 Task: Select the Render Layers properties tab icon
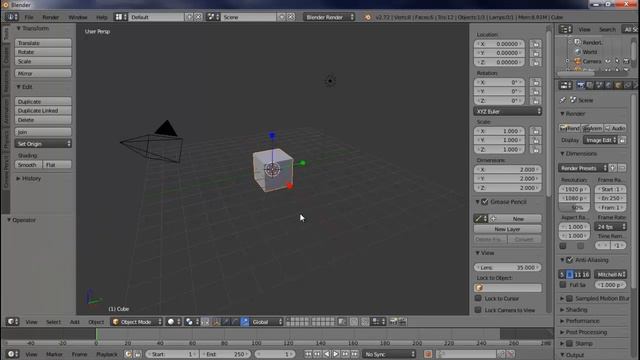(x=590, y=85)
